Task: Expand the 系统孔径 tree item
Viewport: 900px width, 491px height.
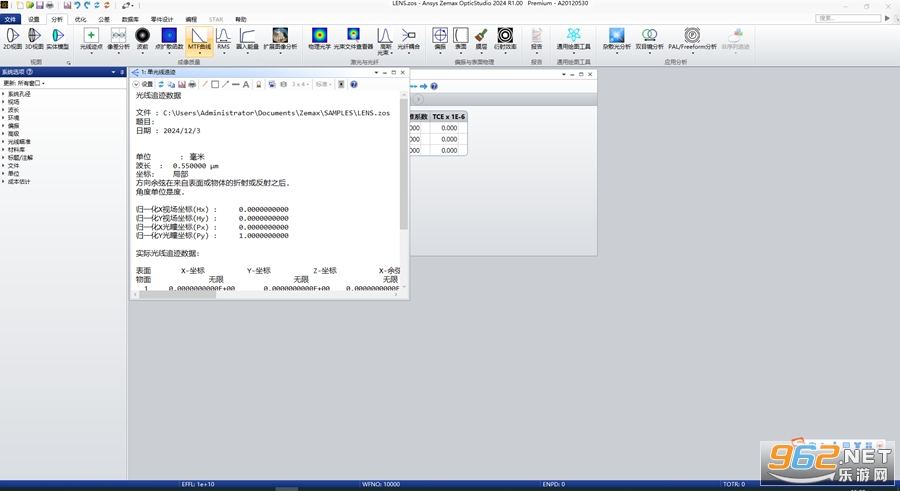Action: tap(3, 94)
